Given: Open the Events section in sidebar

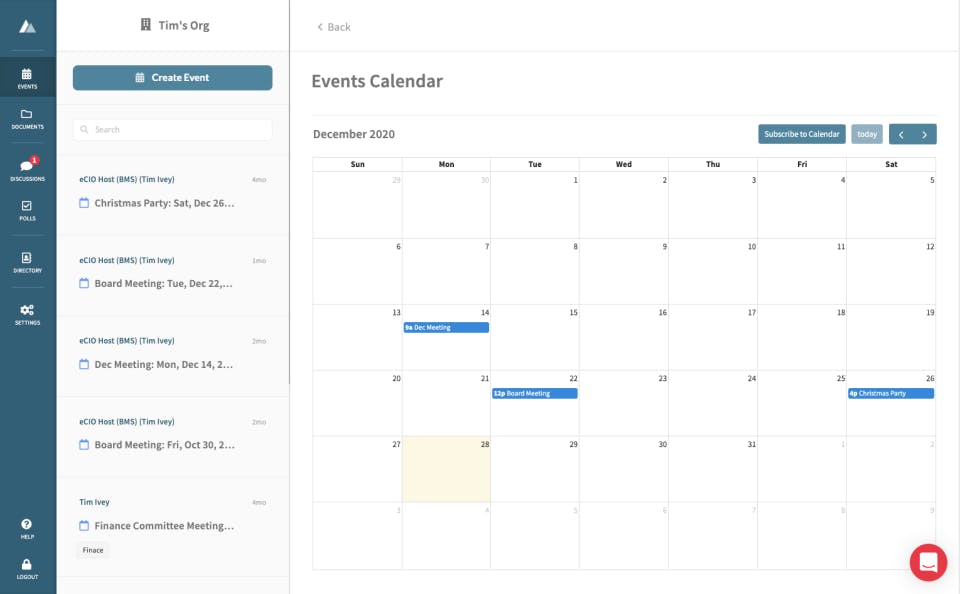Looking at the screenshot, I should (27, 78).
